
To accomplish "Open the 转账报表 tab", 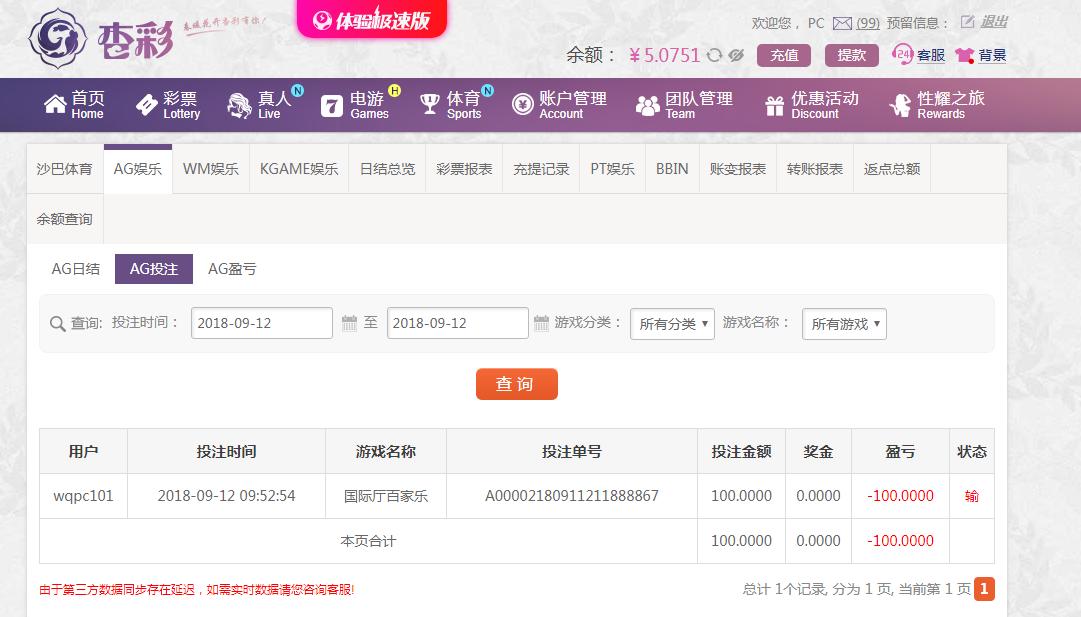I will [815, 169].
